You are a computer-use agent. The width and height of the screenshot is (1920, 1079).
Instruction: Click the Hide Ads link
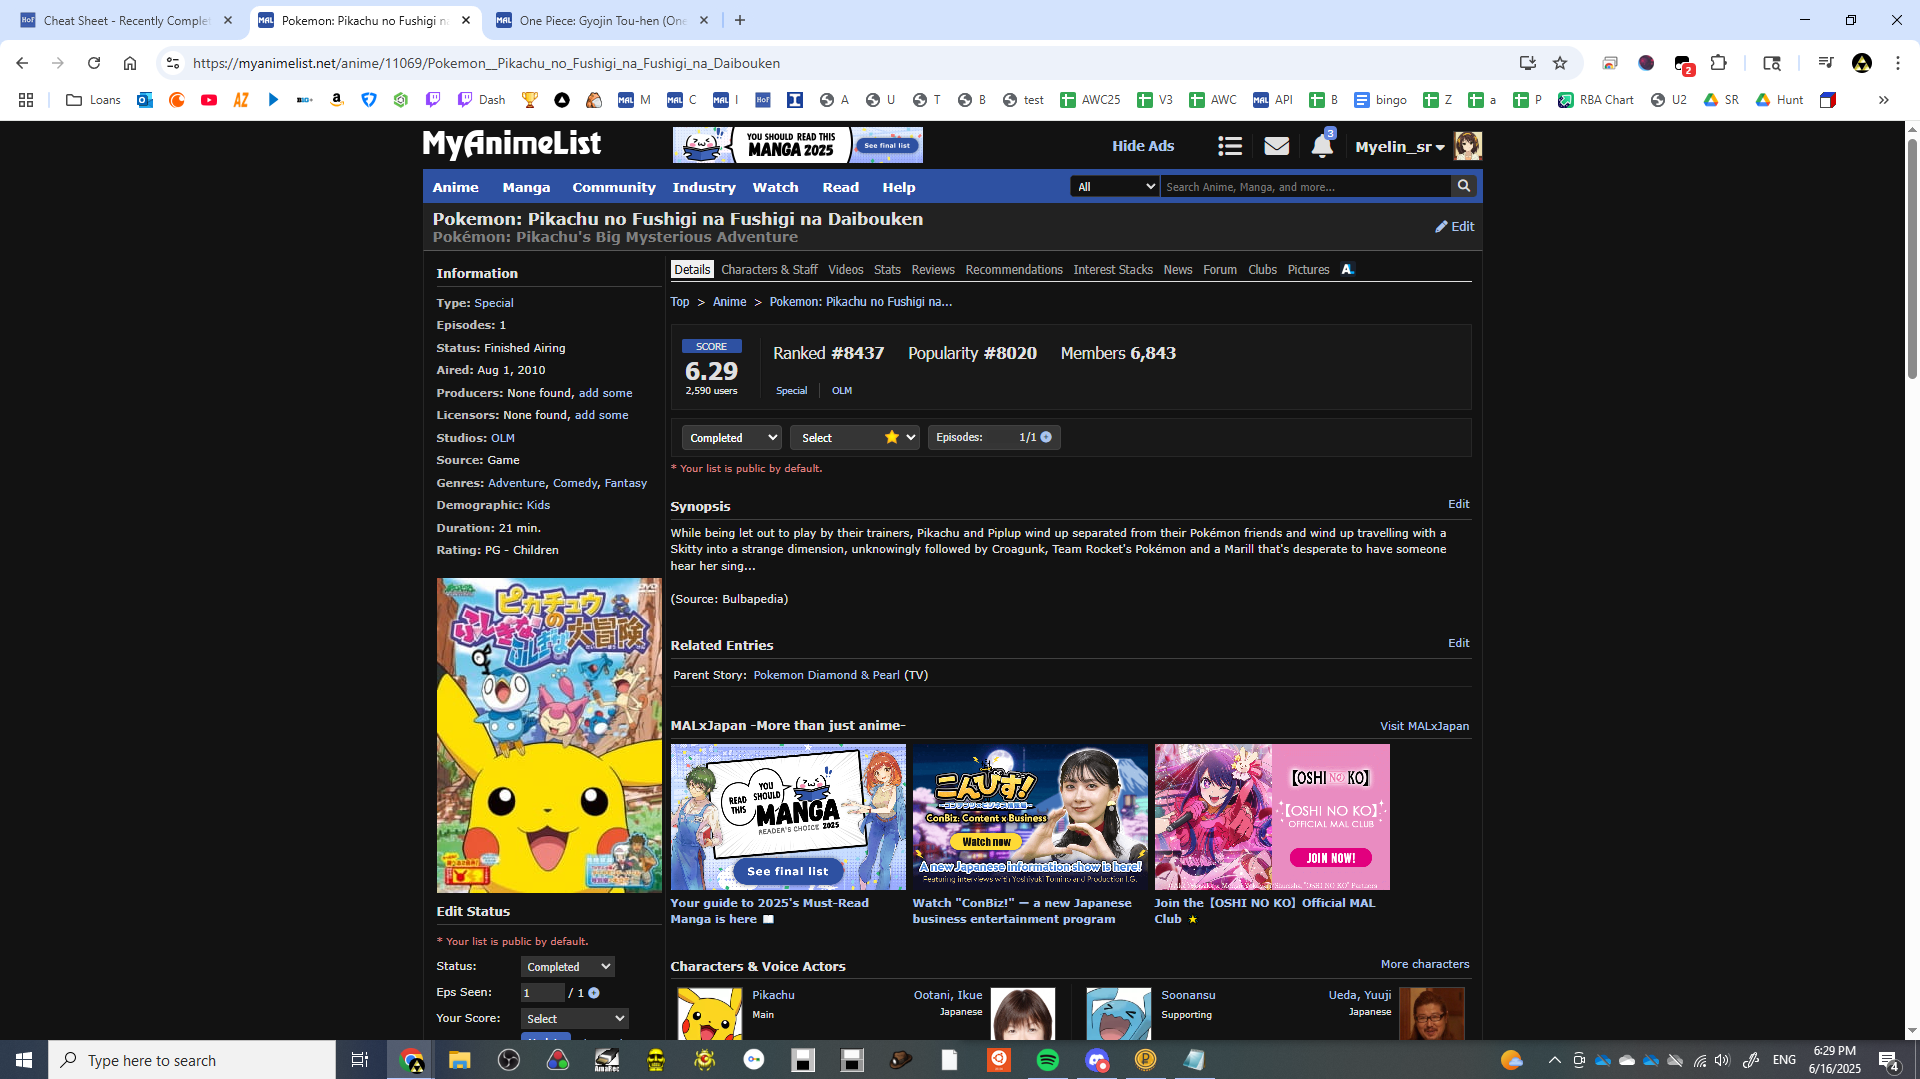(x=1143, y=146)
